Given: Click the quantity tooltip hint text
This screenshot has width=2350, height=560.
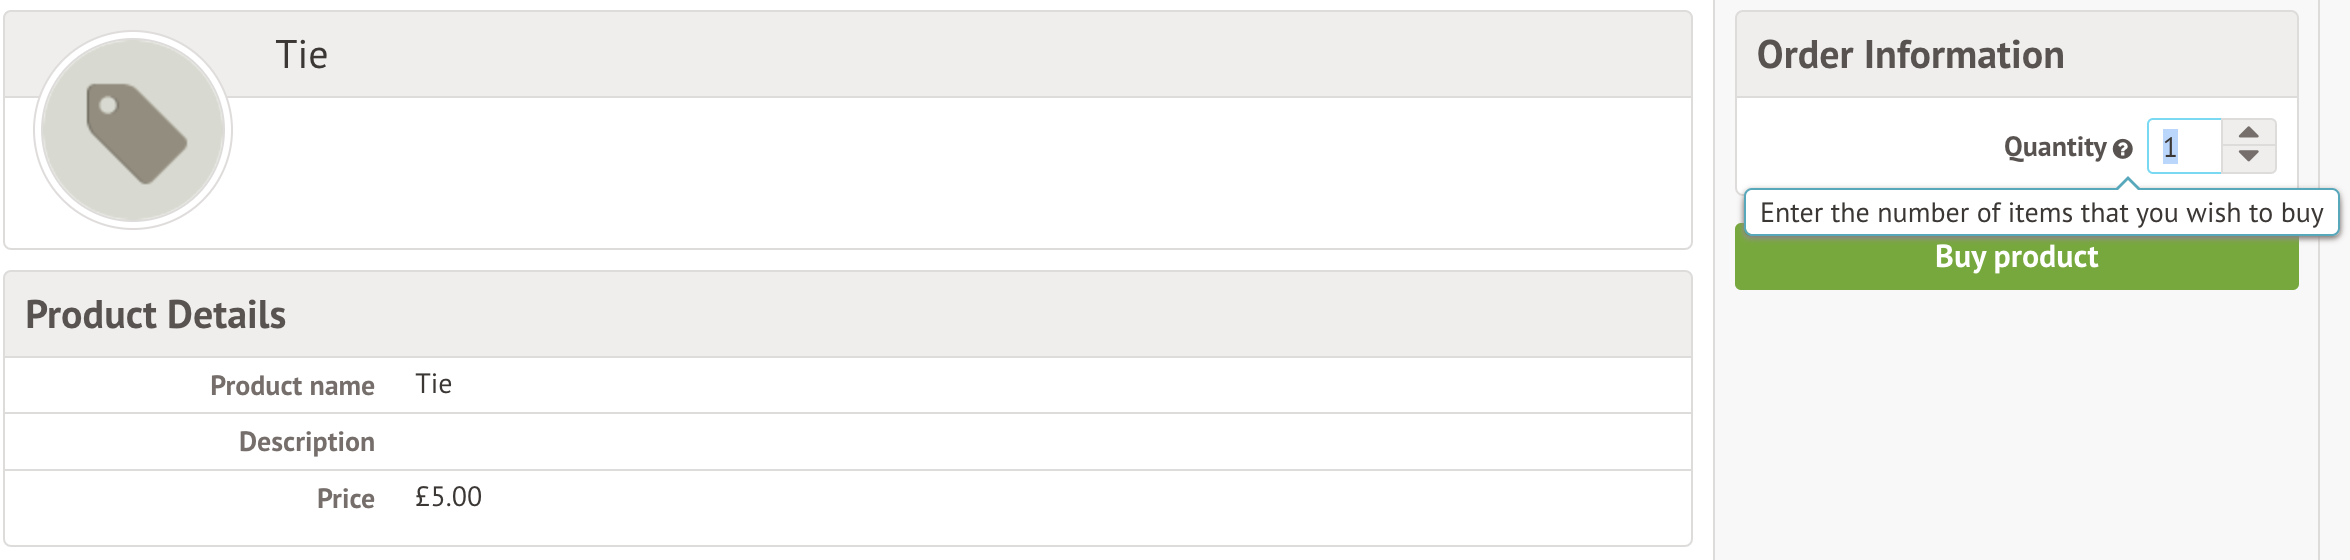Looking at the screenshot, I should coord(2041,213).
